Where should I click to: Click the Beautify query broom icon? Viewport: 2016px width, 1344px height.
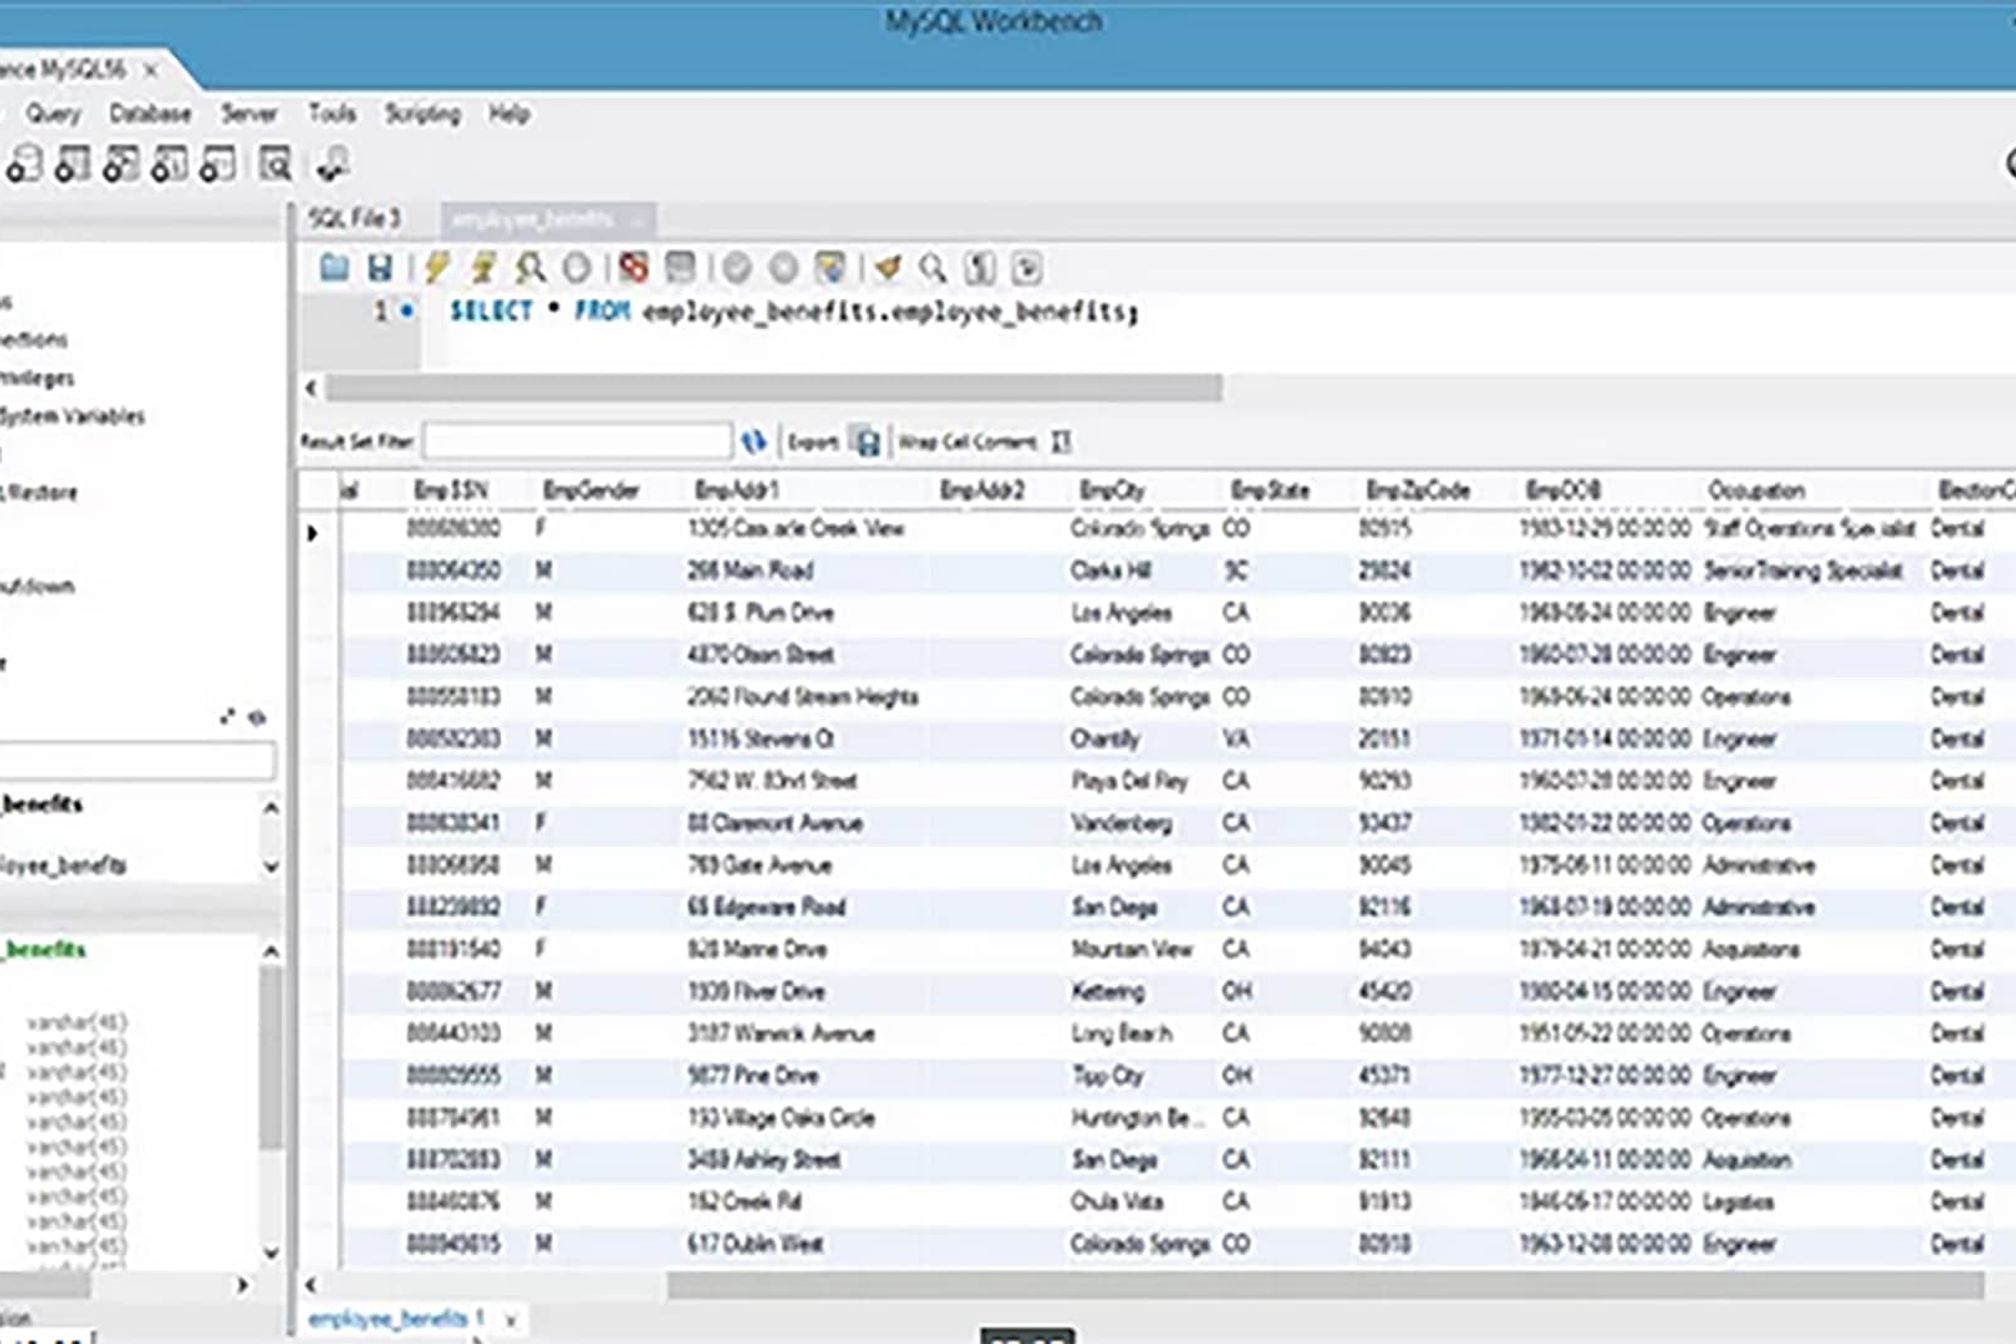click(886, 268)
